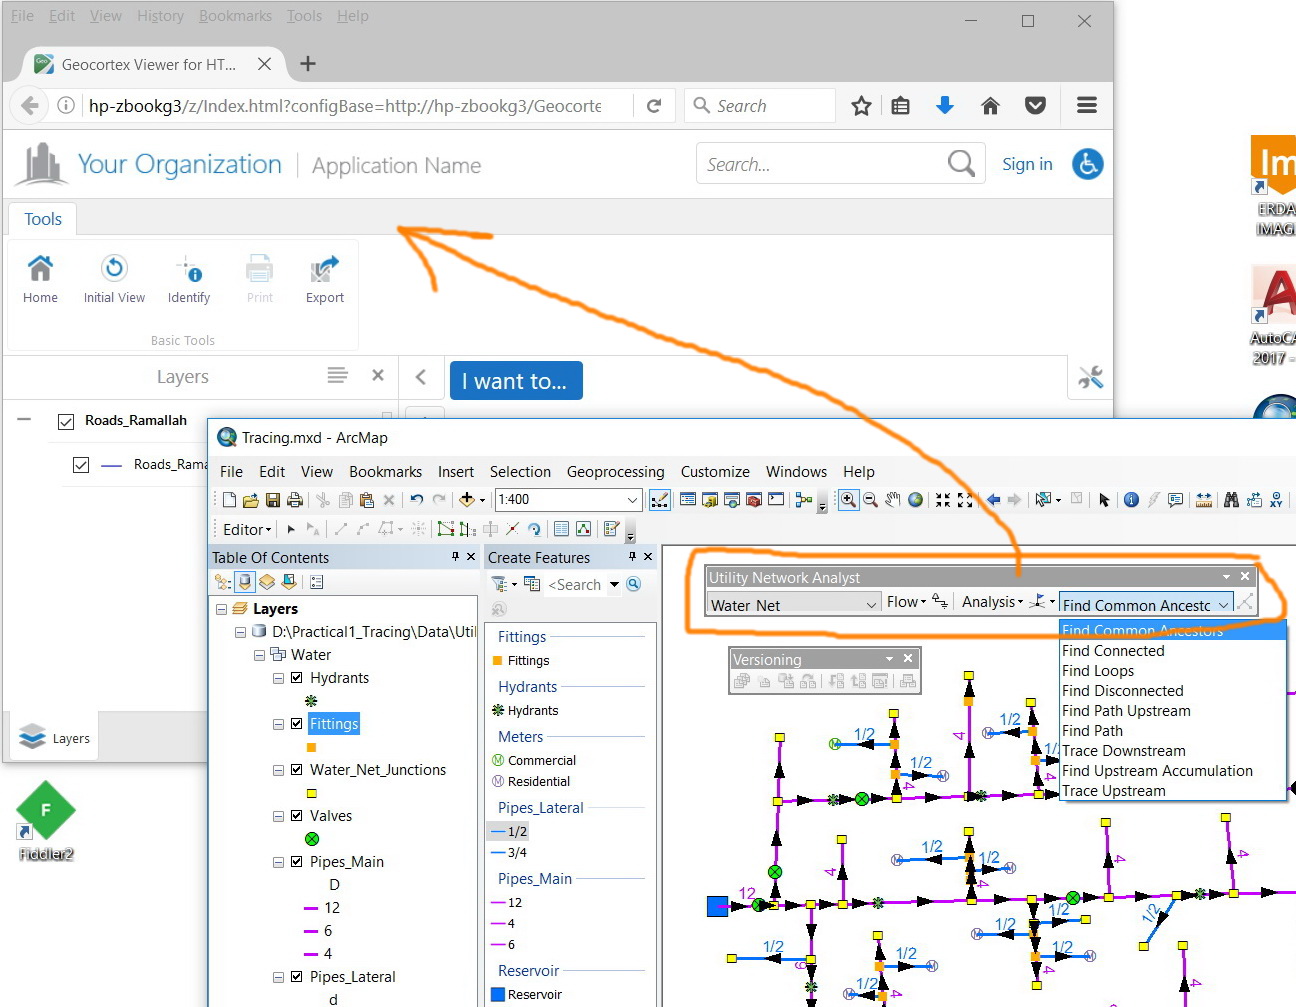Toggle the Roads_Rama sublayer checkbox in Geocortex
The width and height of the screenshot is (1296, 1007).
point(81,465)
